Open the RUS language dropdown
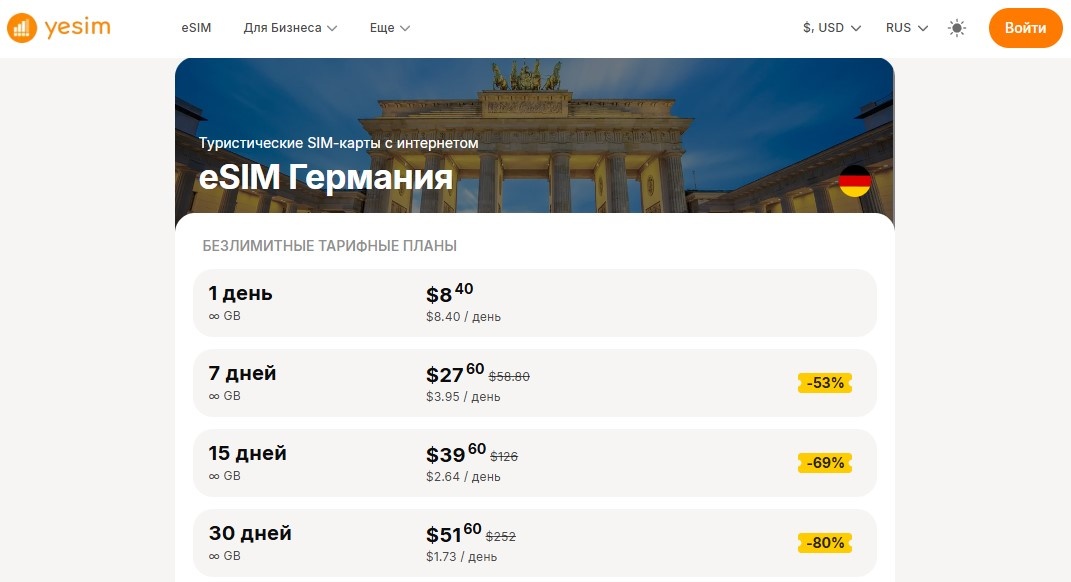 [904, 28]
